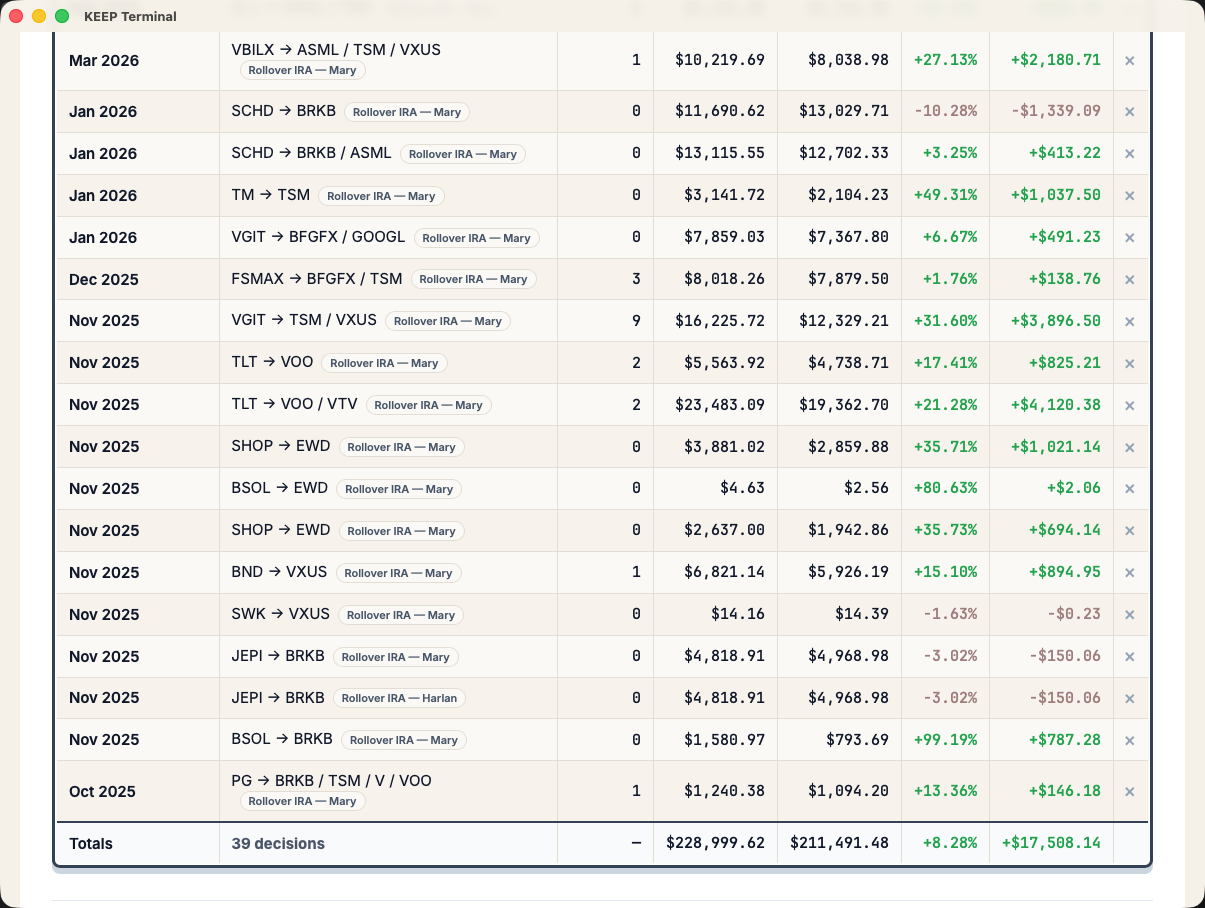Click the total gain +$17,508.14
This screenshot has width=1205, height=908.
click(1051, 843)
